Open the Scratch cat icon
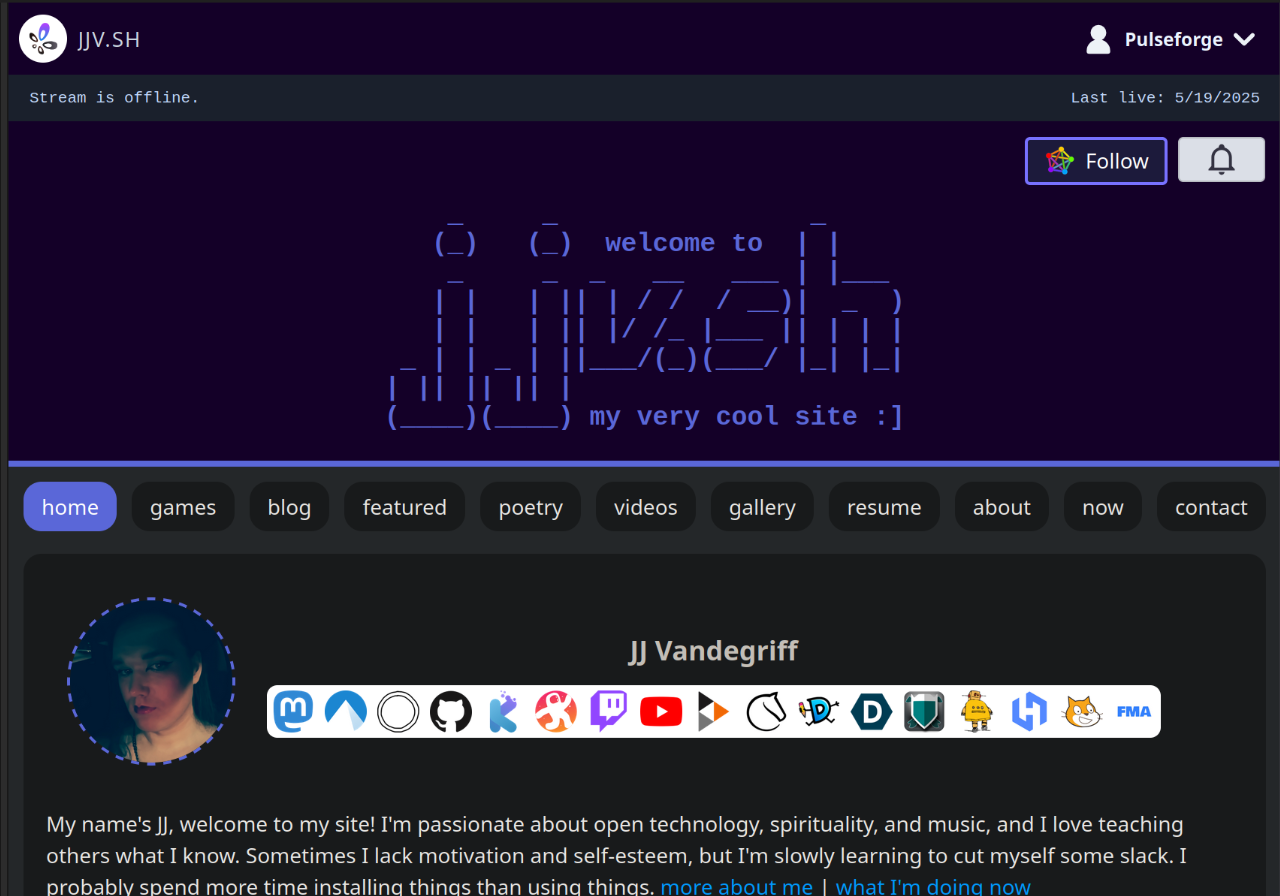 (1081, 712)
